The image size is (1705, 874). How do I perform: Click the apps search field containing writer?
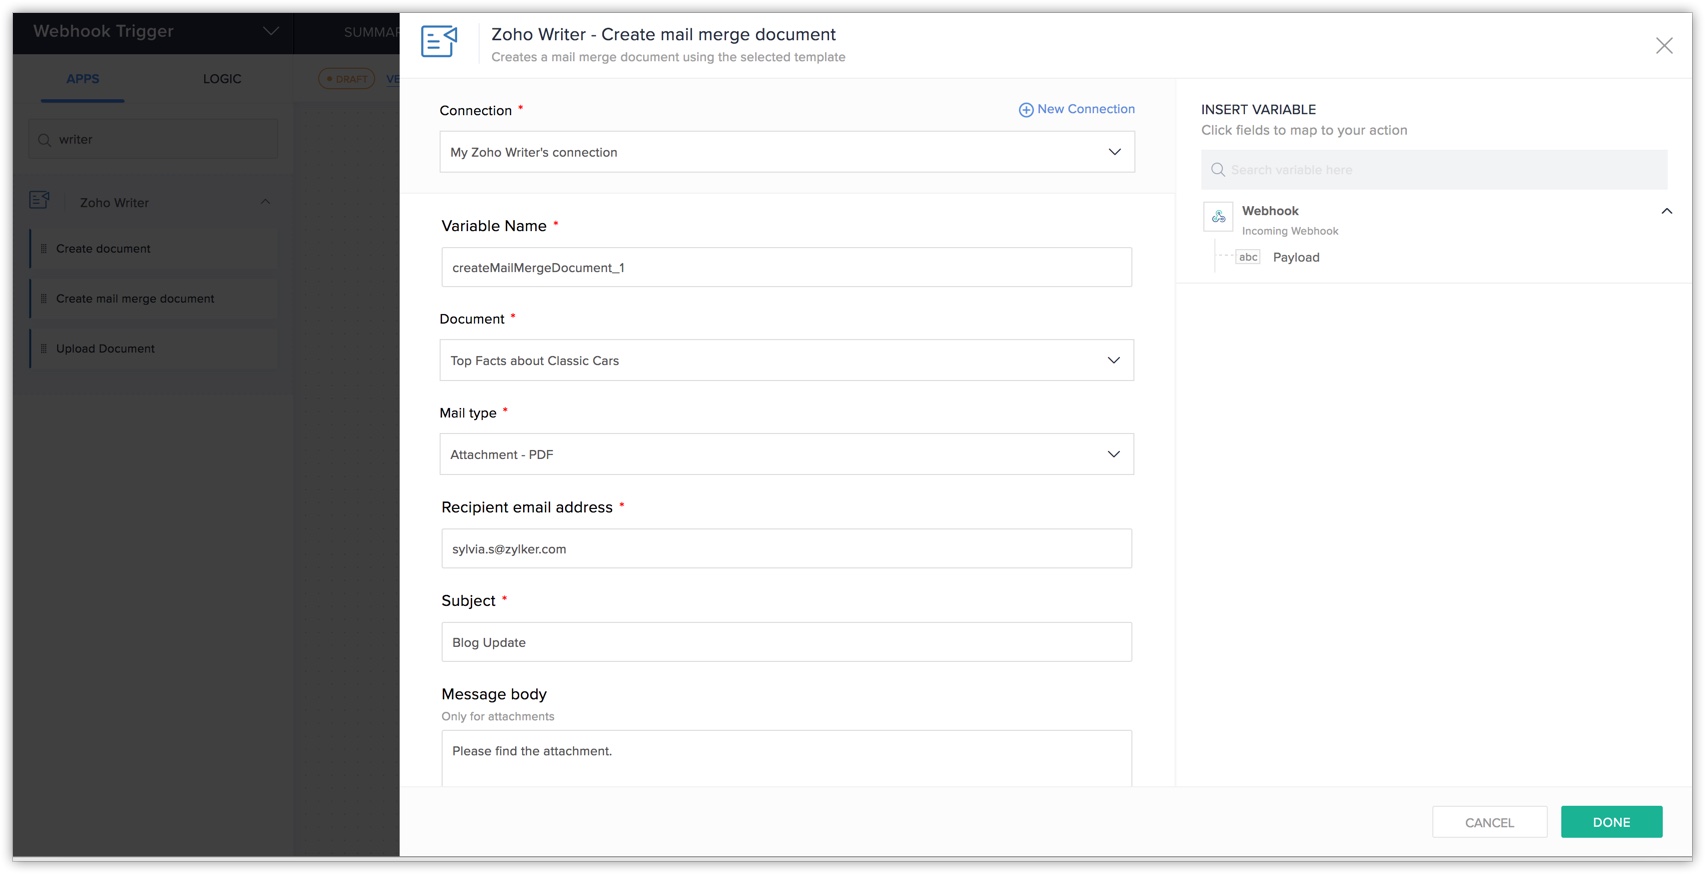(x=153, y=139)
